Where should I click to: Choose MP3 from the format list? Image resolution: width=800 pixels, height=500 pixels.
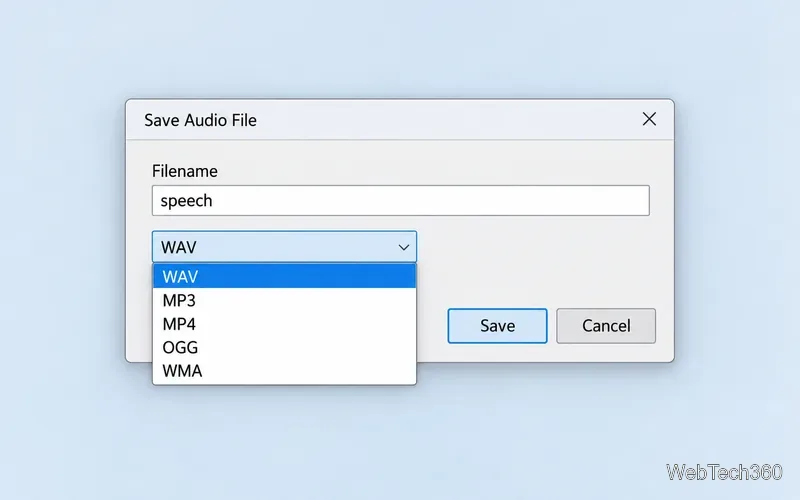[x=284, y=300]
